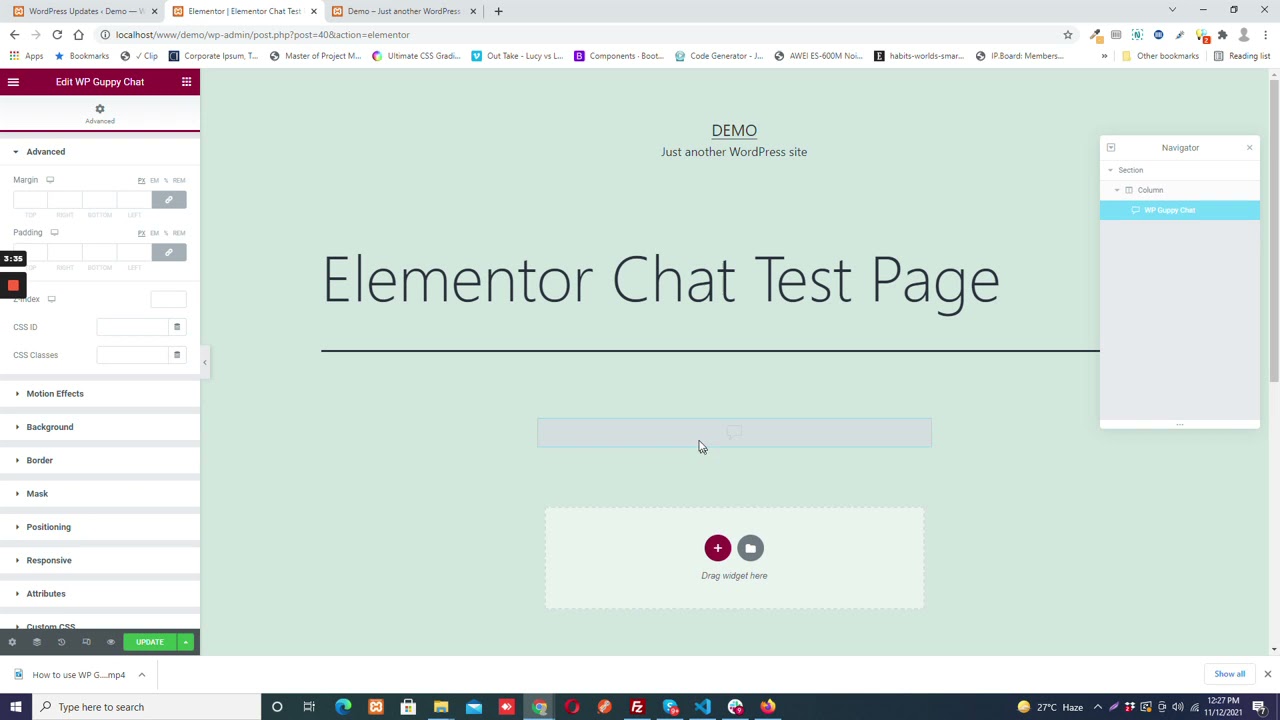The image size is (1280, 720).
Task: Focus the CSS ID input field
Action: (x=132, y=327)
